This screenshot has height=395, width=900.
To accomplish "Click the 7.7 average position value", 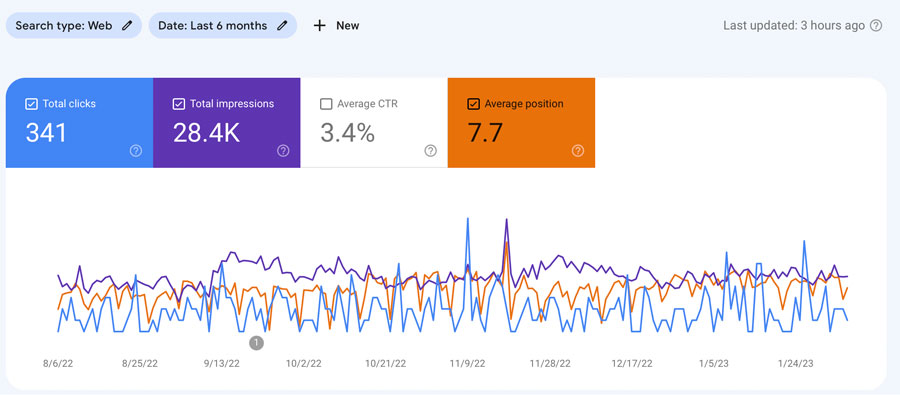I will coord(485,133).
